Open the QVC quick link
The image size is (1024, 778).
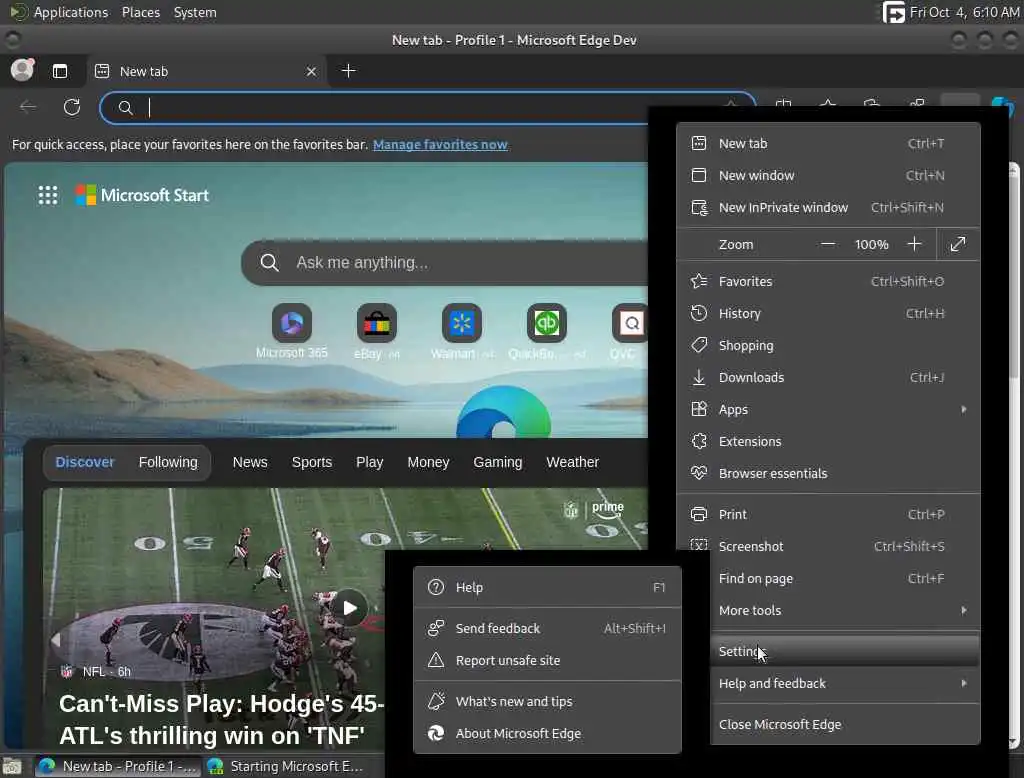click(x=628, y=331)
